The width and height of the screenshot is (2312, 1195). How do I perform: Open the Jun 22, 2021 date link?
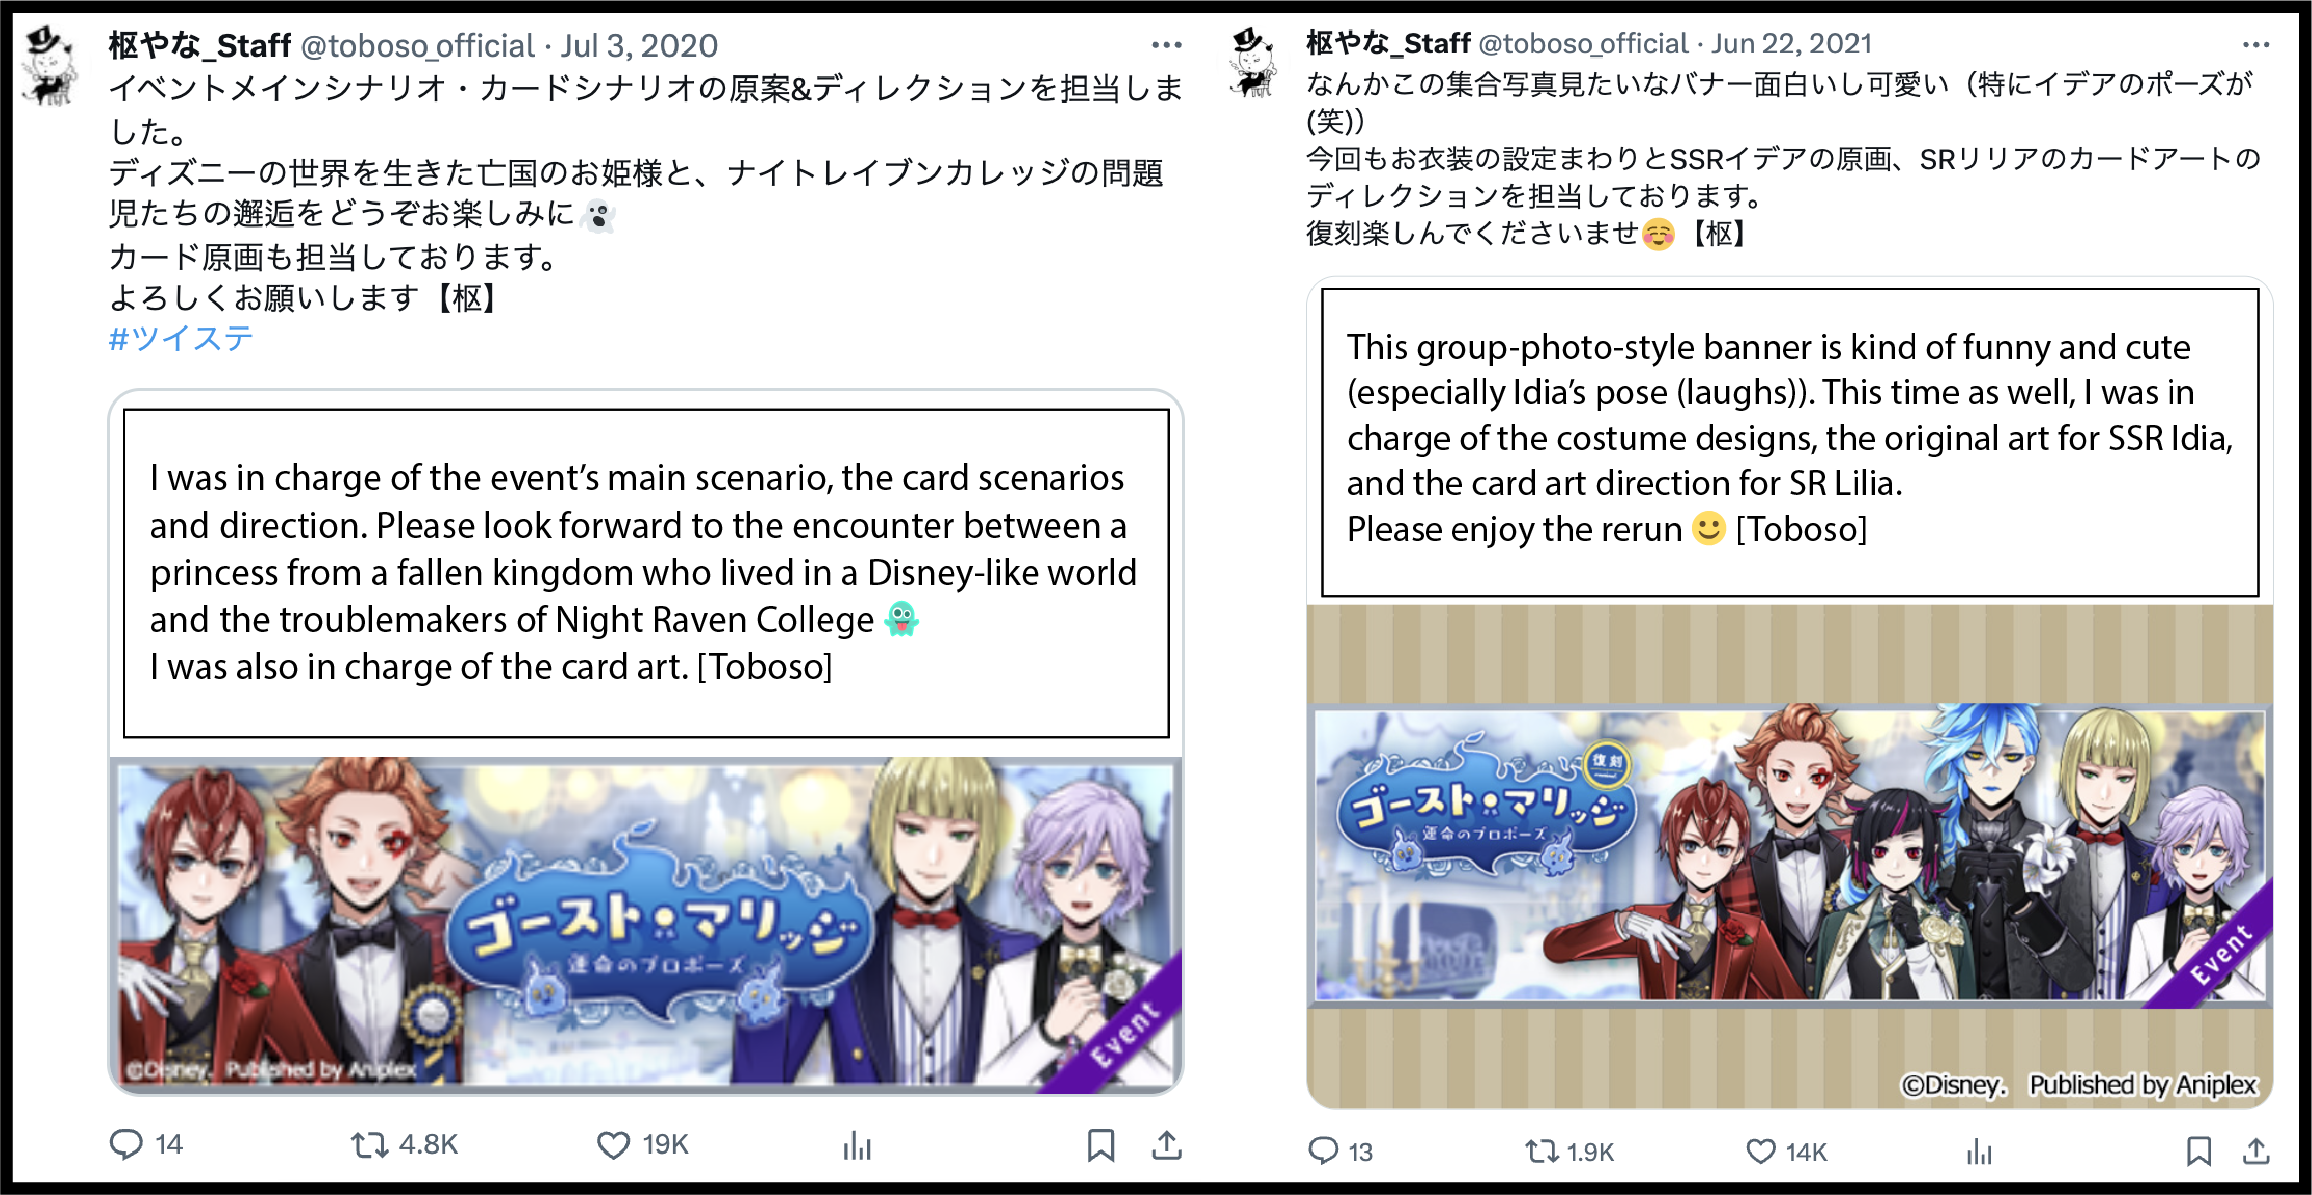point(1791,43)
